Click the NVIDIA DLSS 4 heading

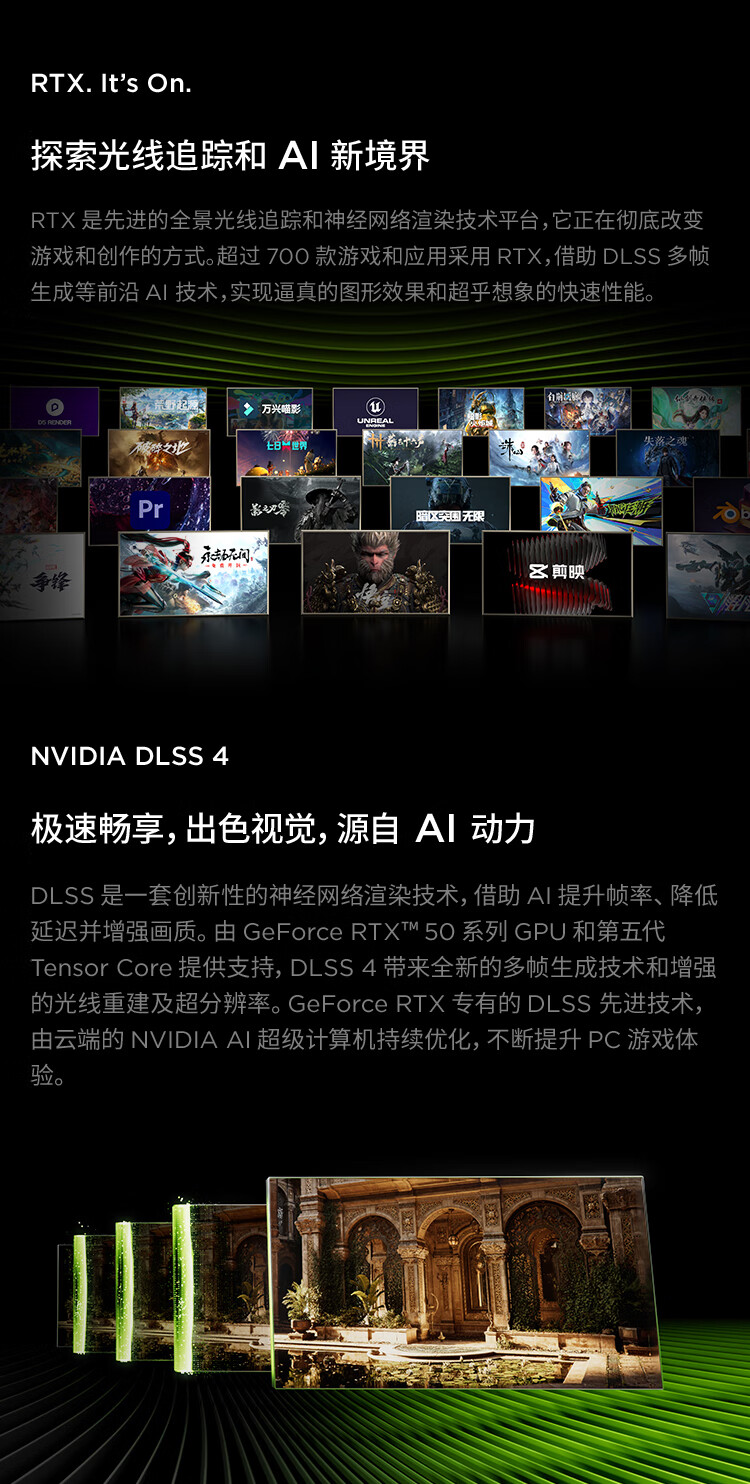[130, 756]
